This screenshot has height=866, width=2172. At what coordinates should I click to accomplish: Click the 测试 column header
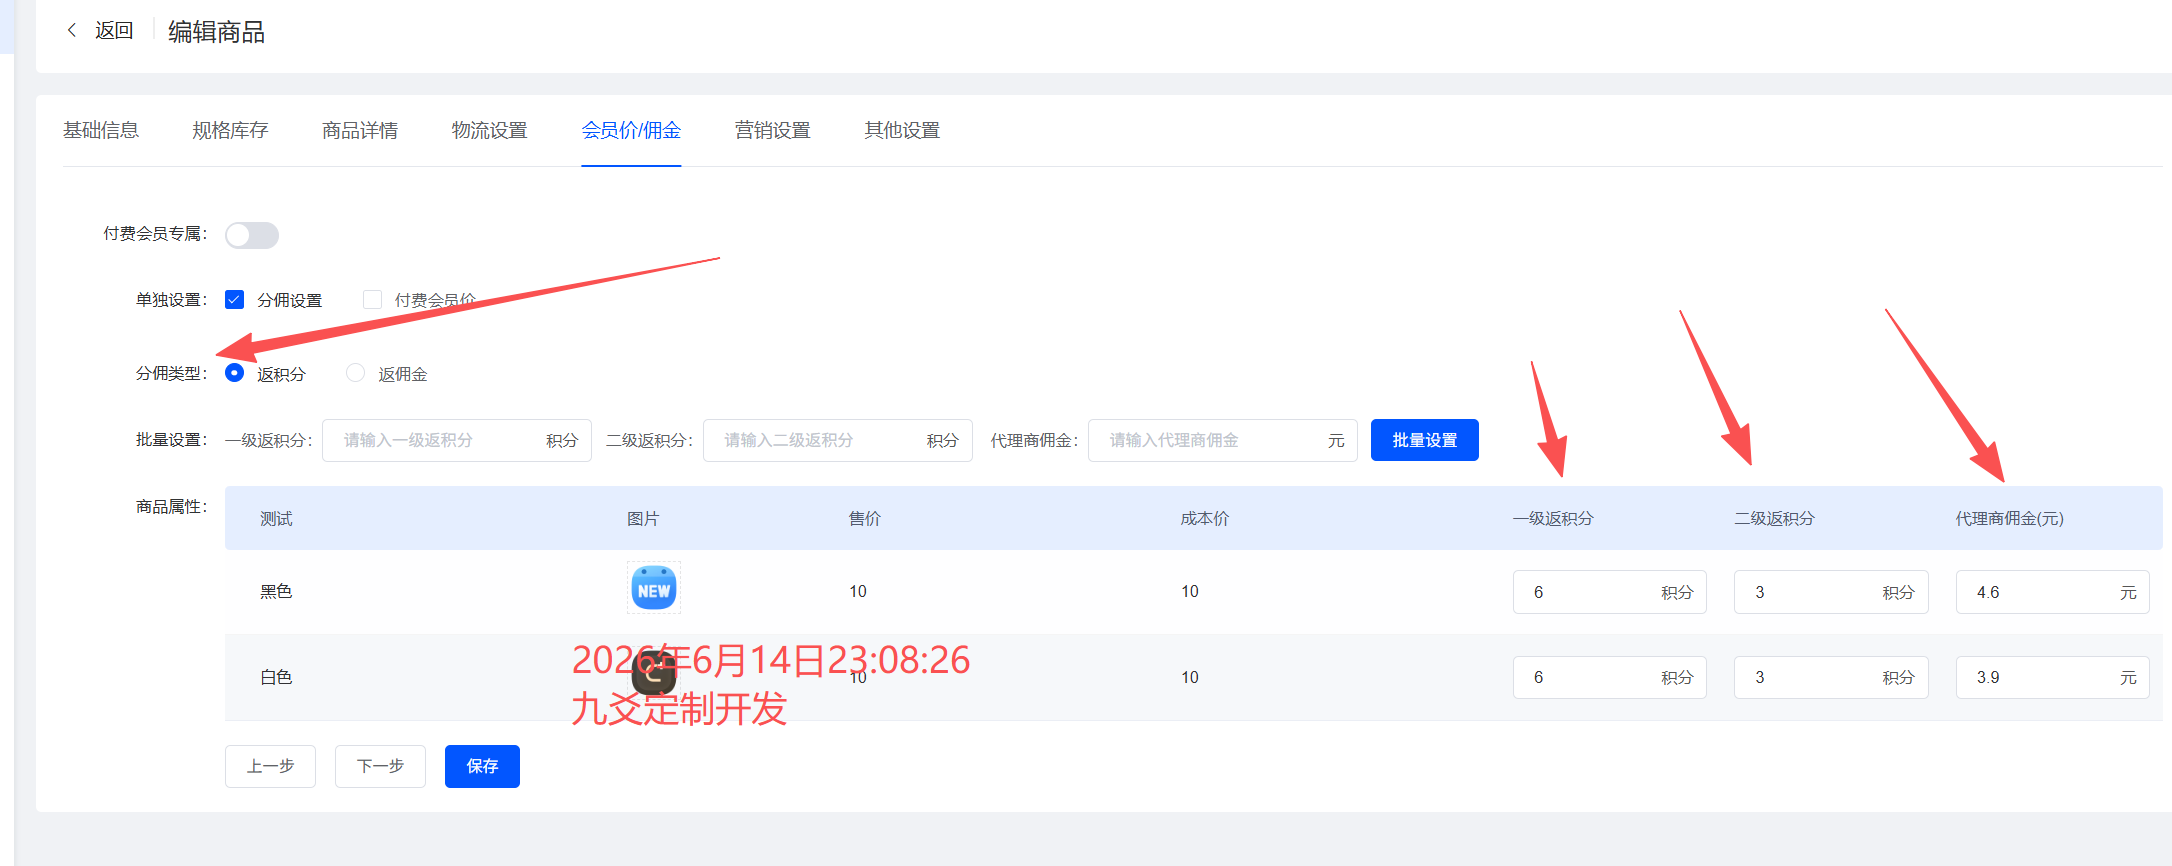[276, 518]
